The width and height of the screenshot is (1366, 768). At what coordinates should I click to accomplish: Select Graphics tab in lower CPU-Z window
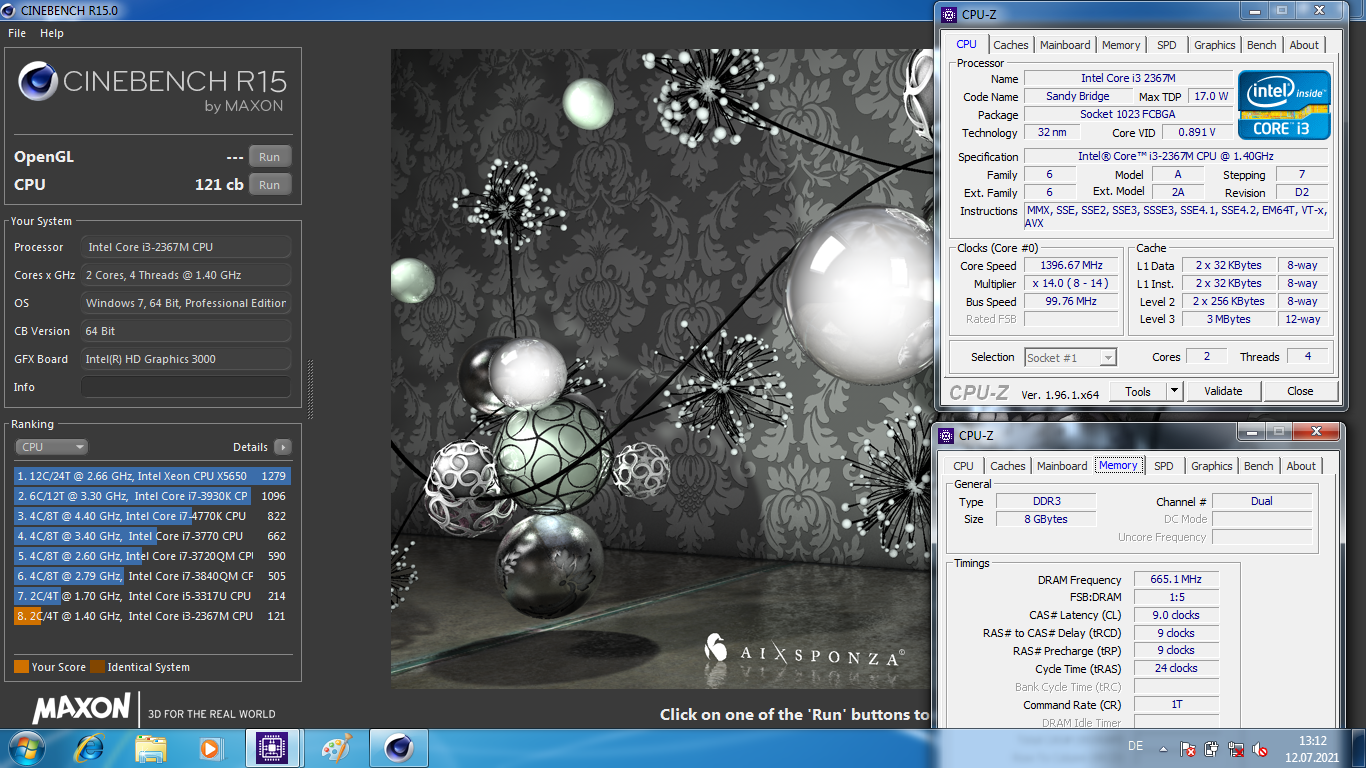1212,466
